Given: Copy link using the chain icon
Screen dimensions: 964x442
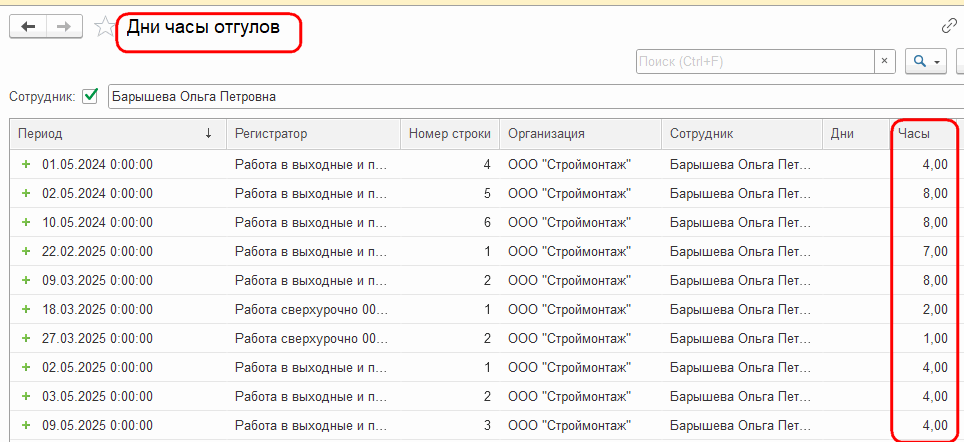Looking at the screenshot, I should click(951, 26).
